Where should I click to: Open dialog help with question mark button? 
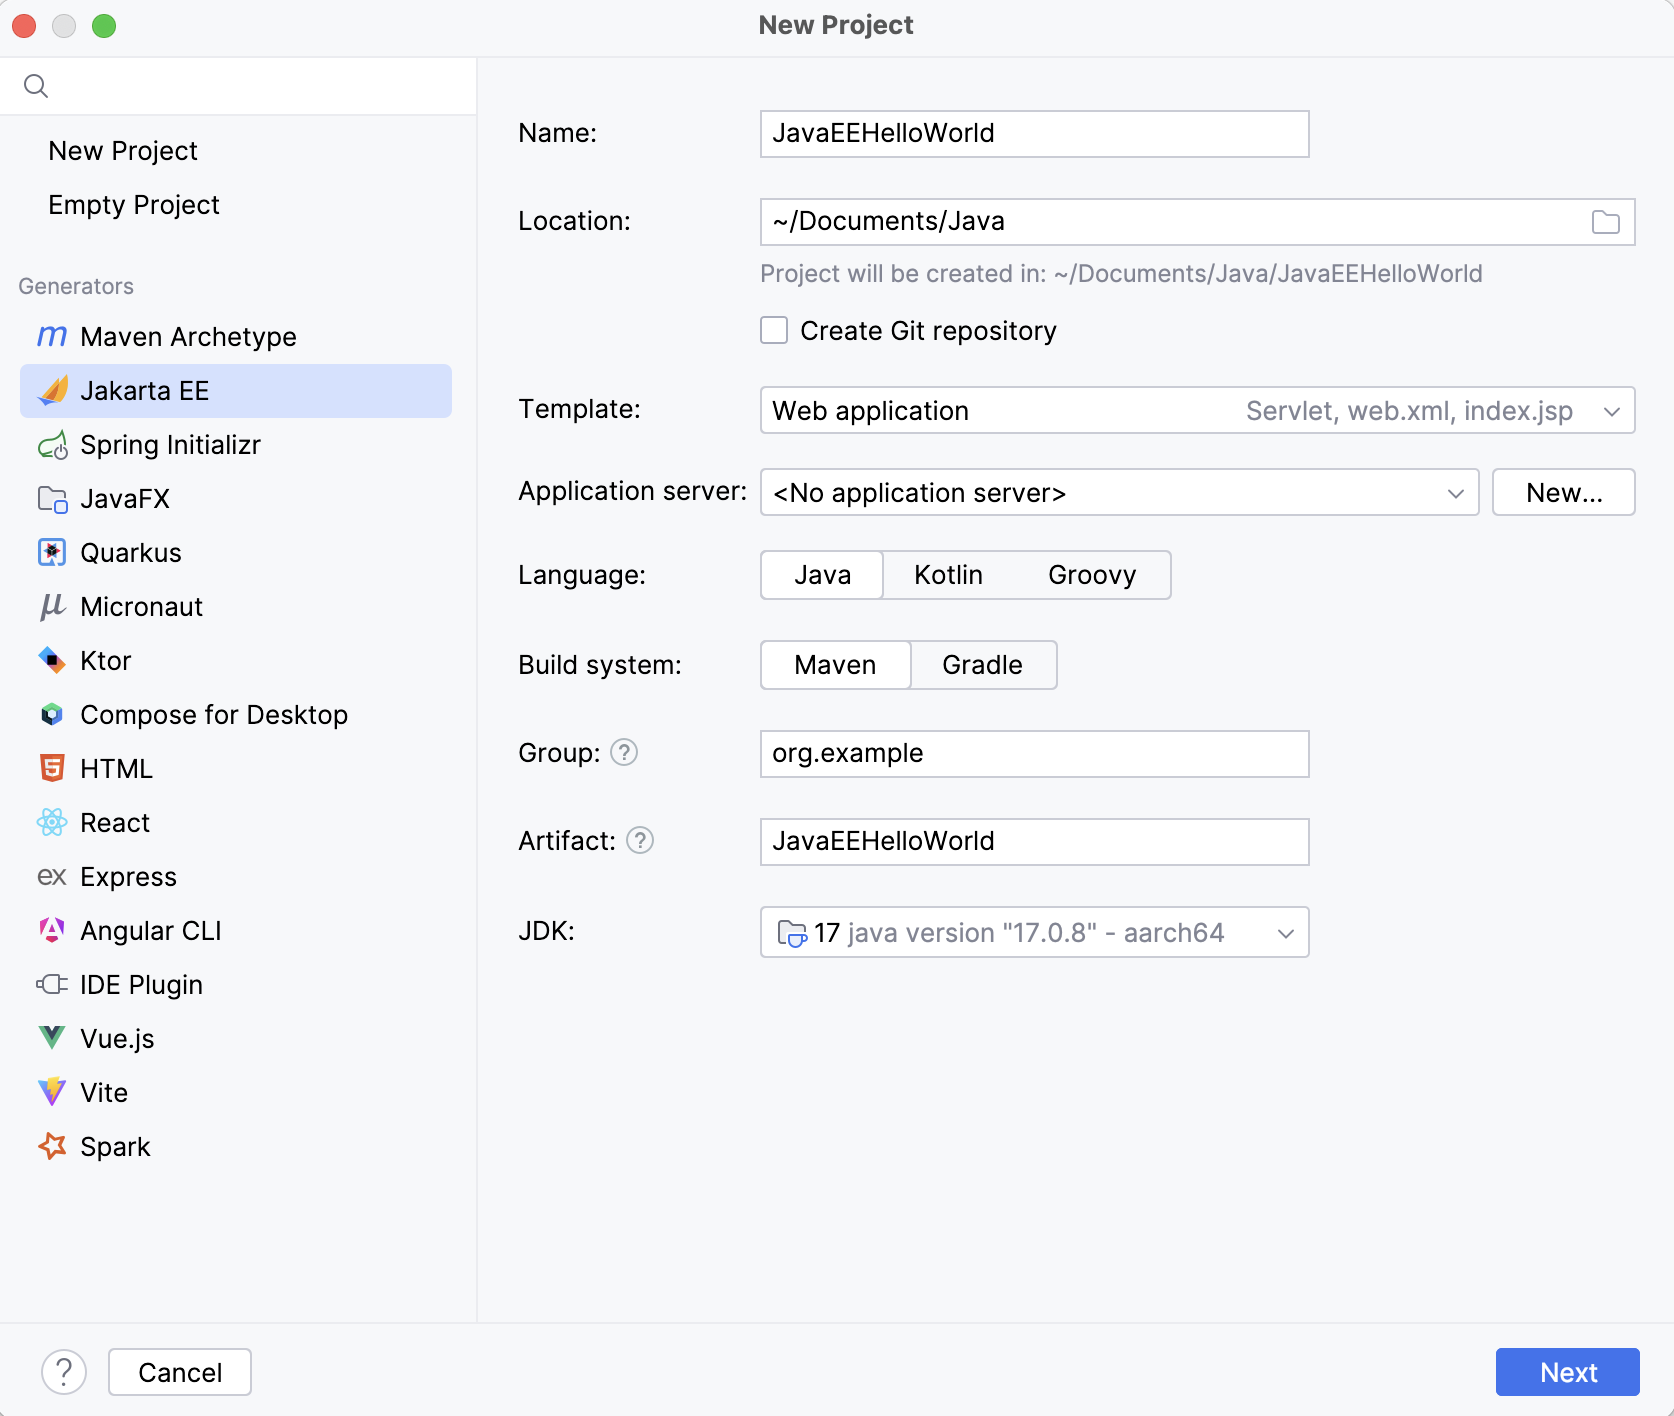pyautogui.click(x=64, y=1372)
